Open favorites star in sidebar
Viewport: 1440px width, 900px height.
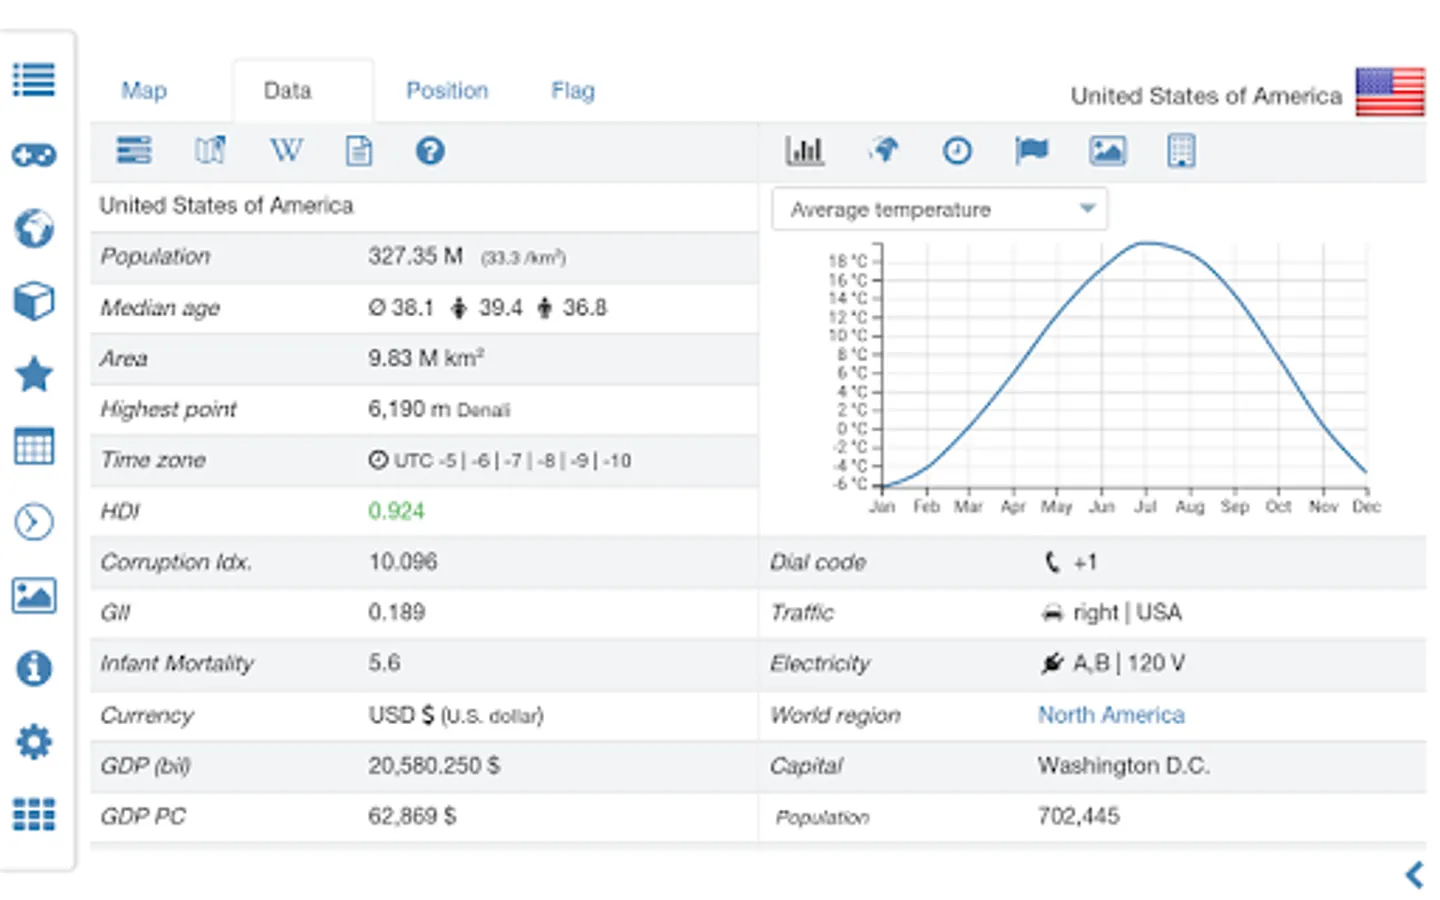34,375
